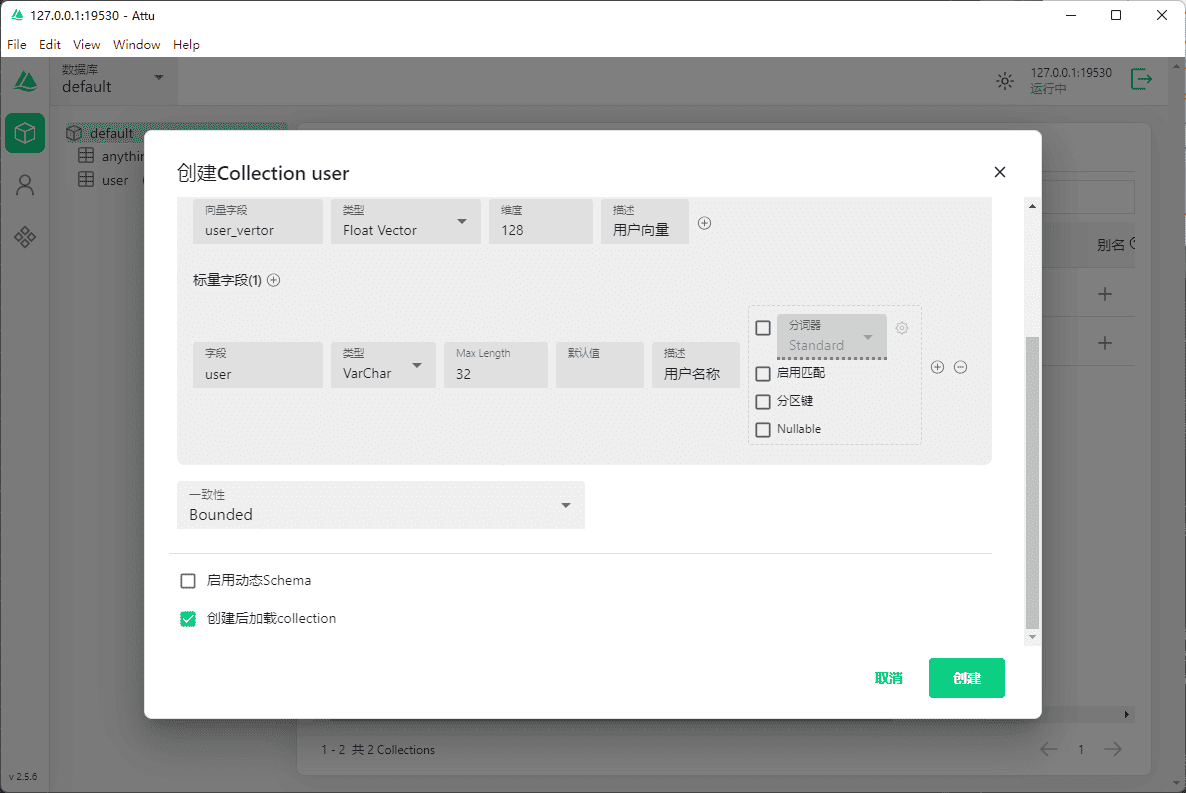Screen dimensions: 1186x793
Task: Open the View menu
Action: [87, 45]
